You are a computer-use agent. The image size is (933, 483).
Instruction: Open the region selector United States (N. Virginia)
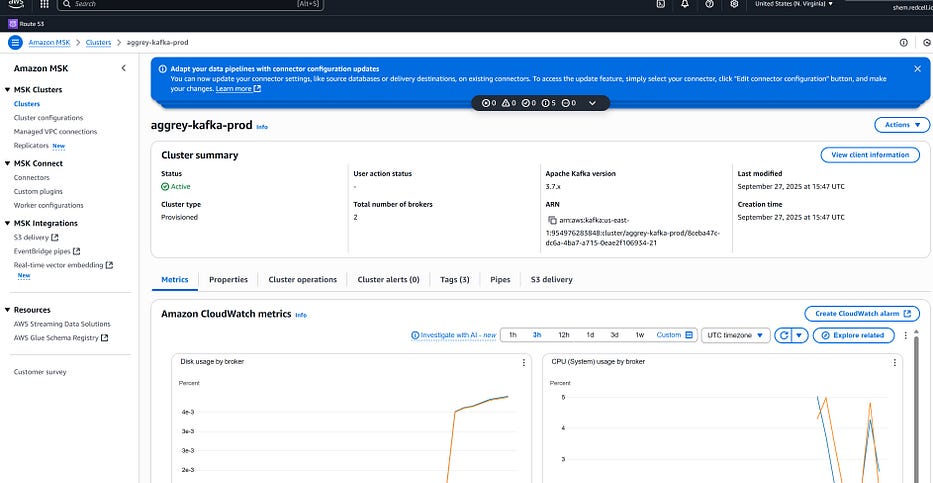coord(794,4)
